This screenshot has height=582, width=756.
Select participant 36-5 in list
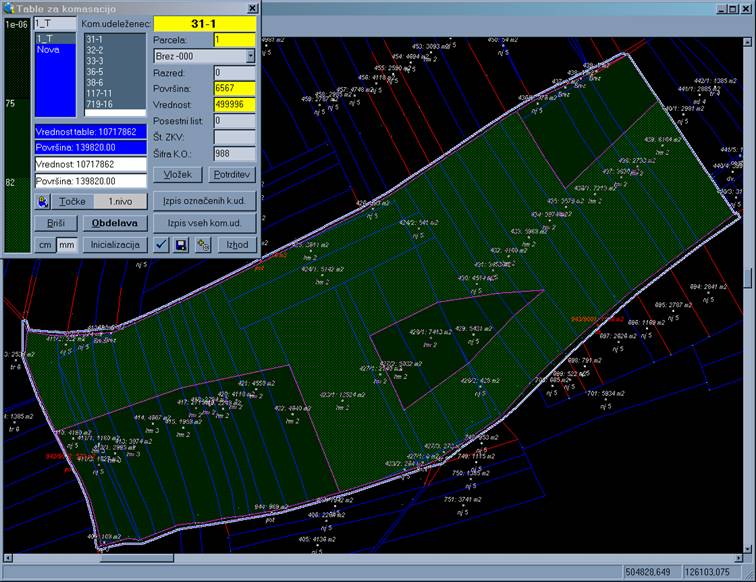pos(96,70)
